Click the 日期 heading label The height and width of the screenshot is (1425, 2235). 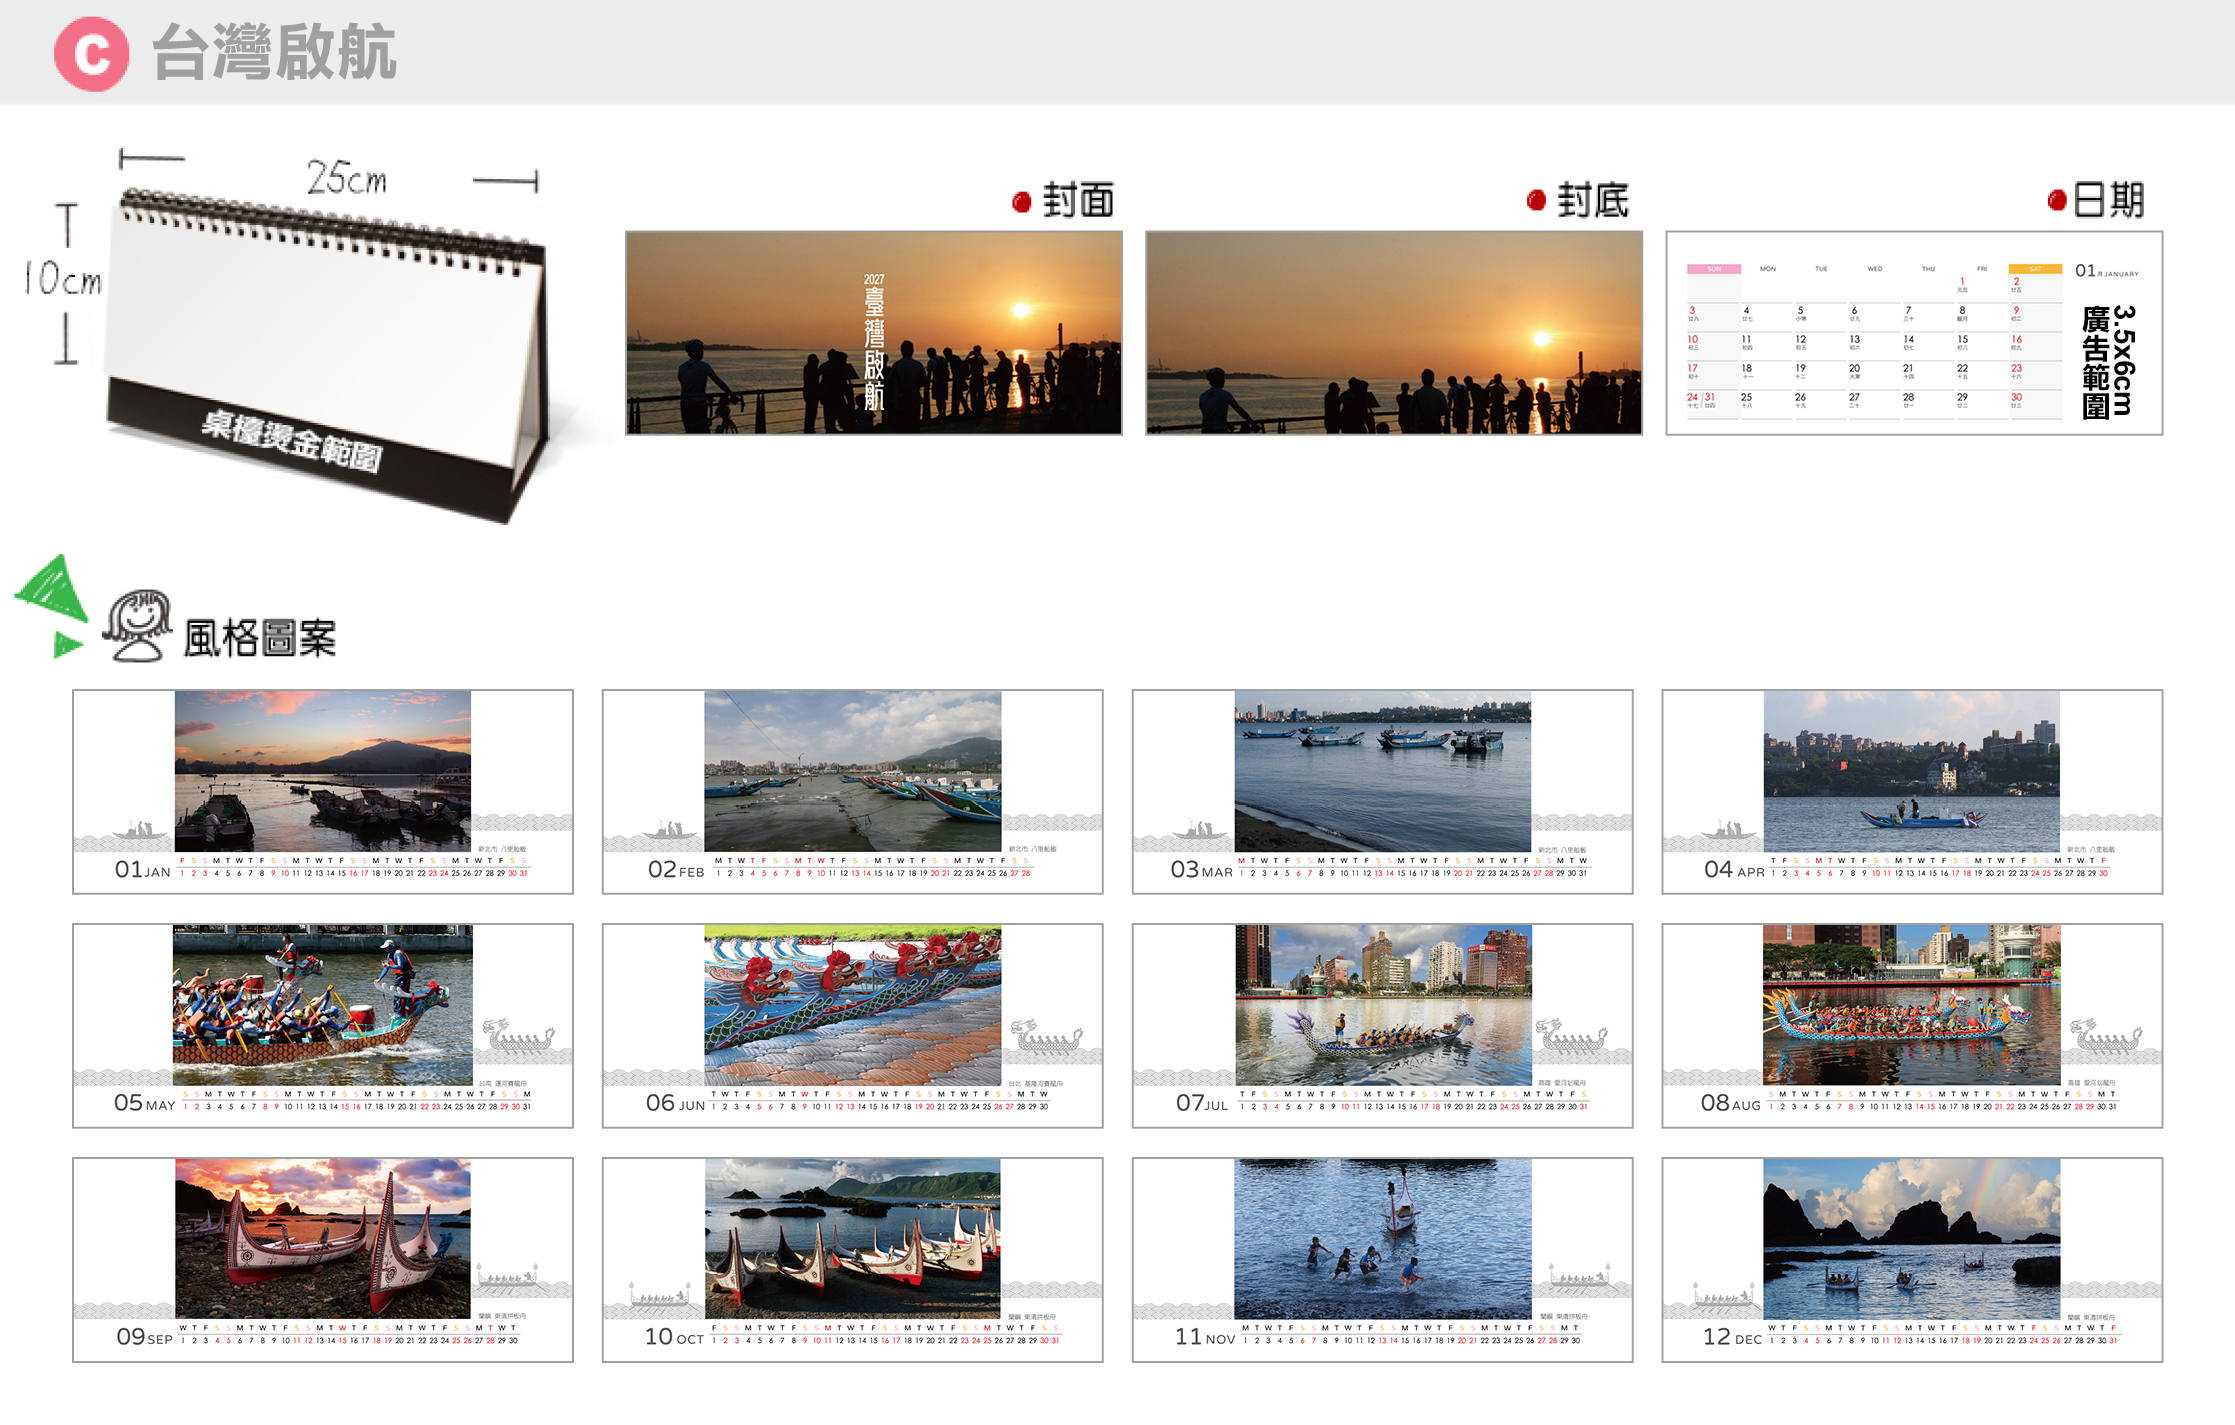[x=2109, y=200]
